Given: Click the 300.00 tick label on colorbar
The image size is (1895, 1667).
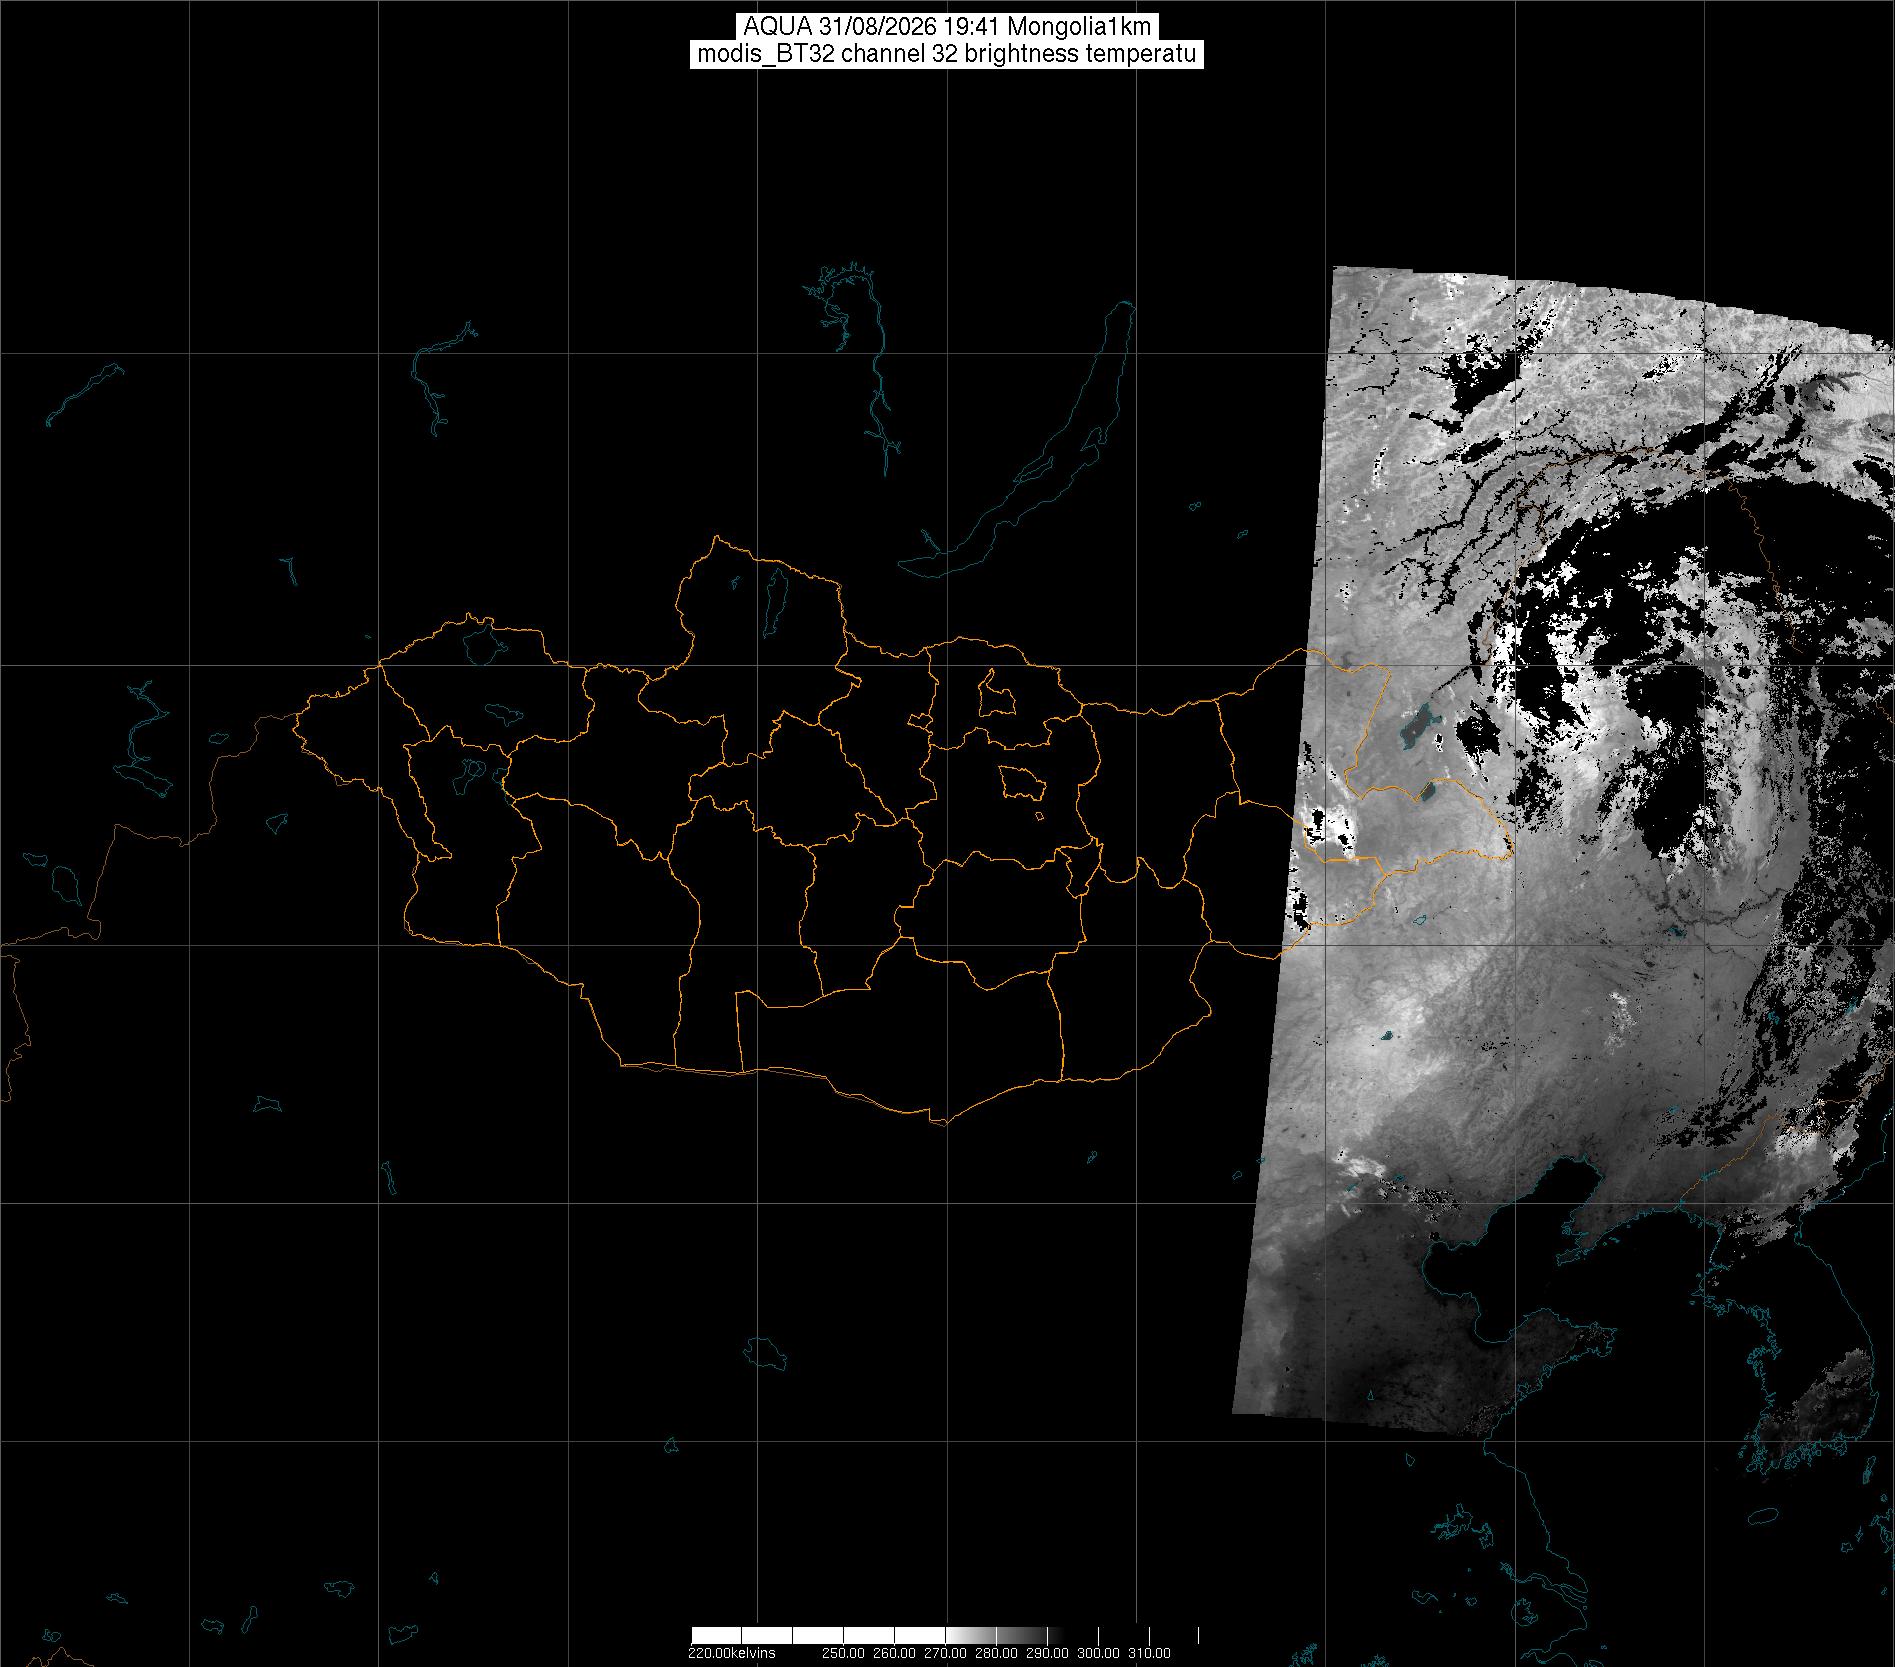Looking at the screenshot, I should 1099,1653.
